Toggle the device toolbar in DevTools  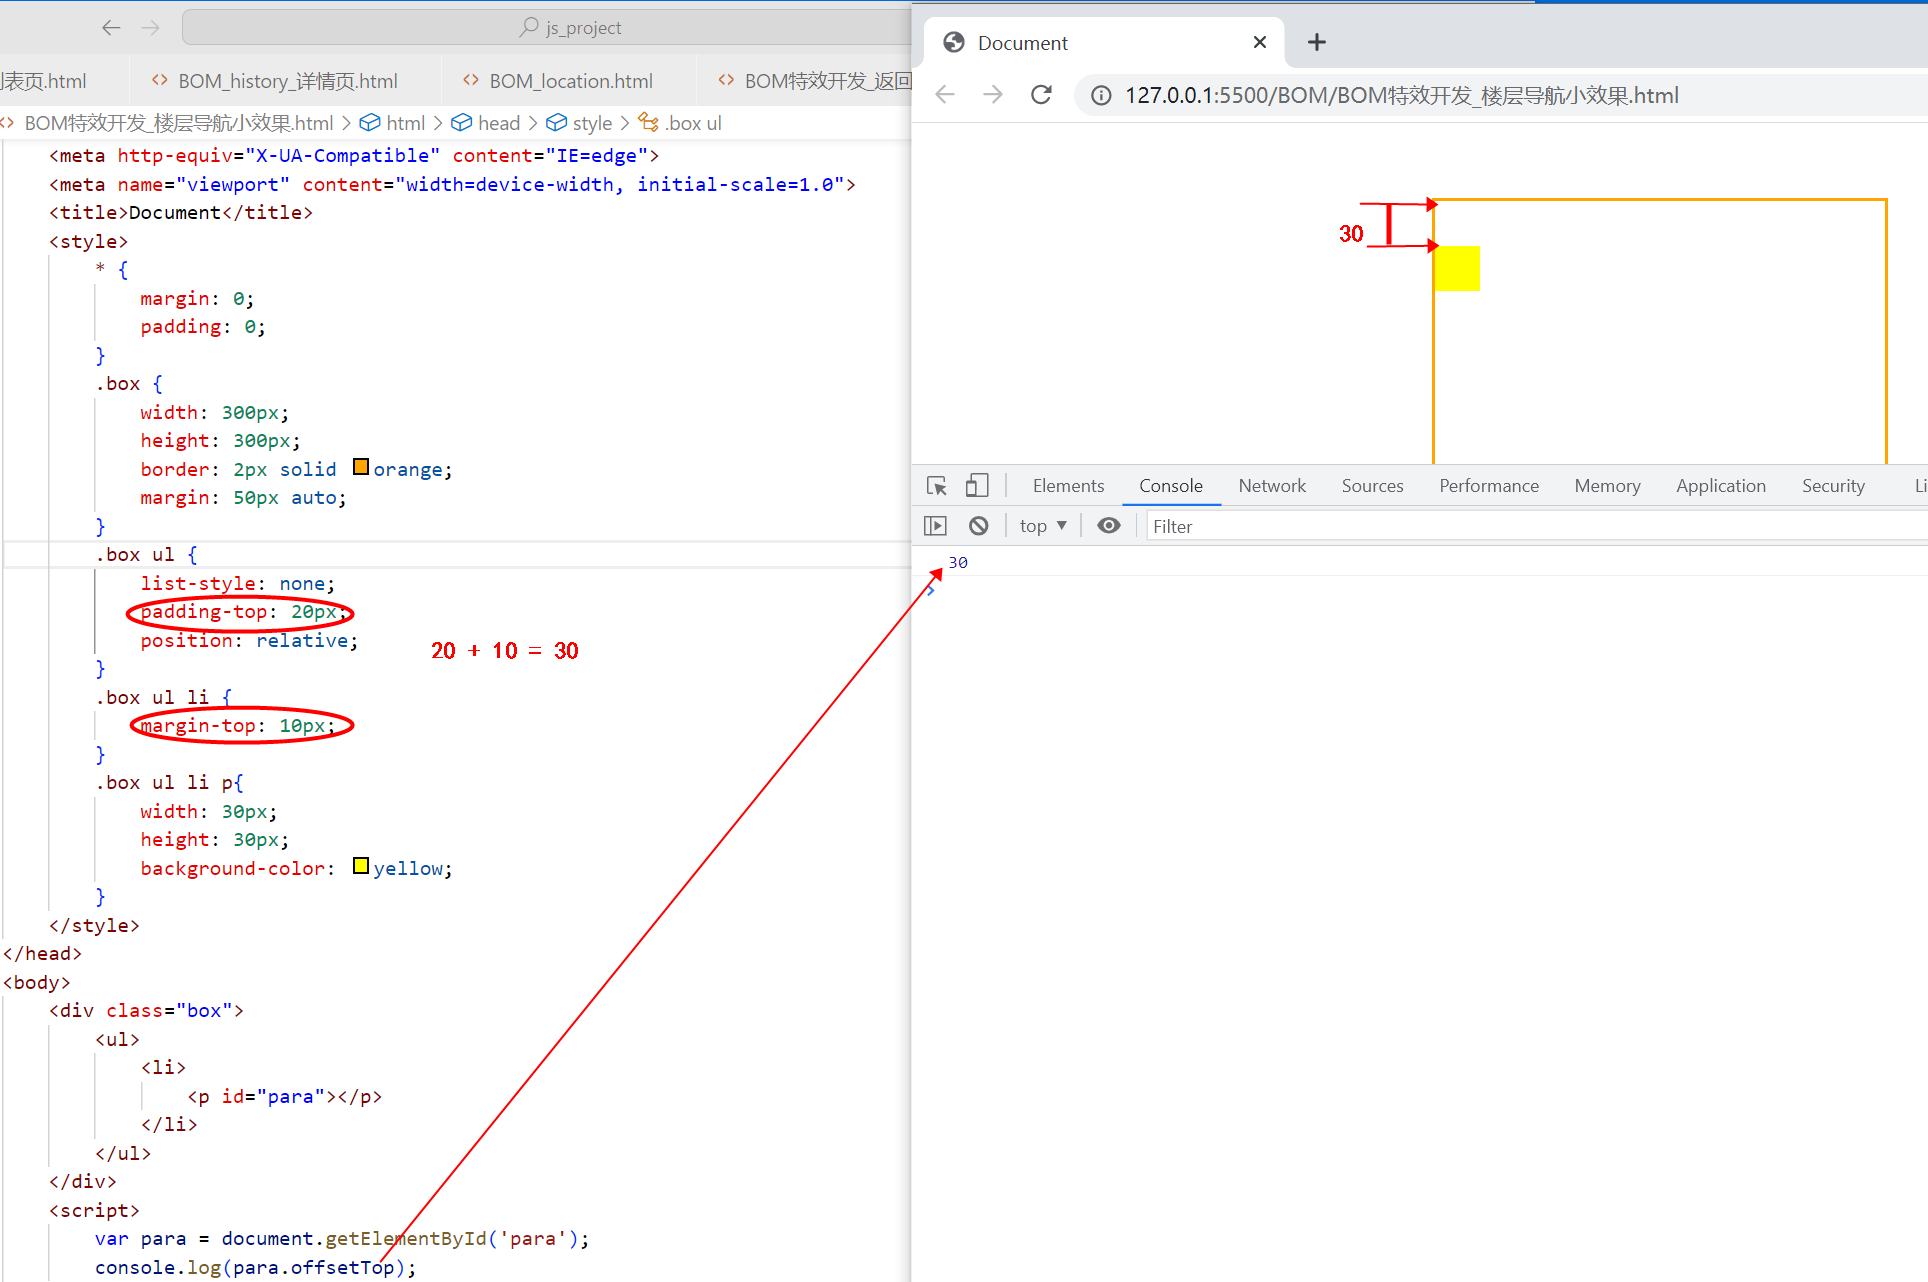pos(977,486)
